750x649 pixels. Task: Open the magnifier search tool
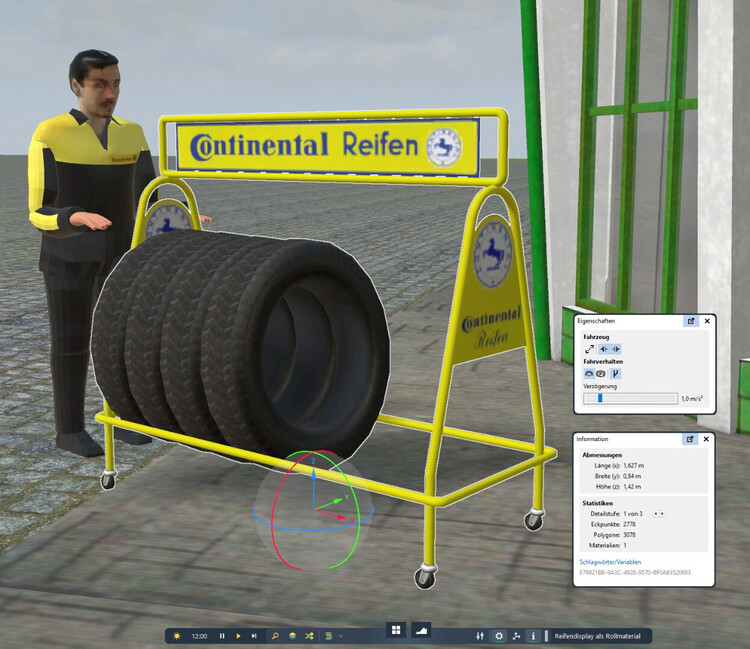tap(275, 636)
